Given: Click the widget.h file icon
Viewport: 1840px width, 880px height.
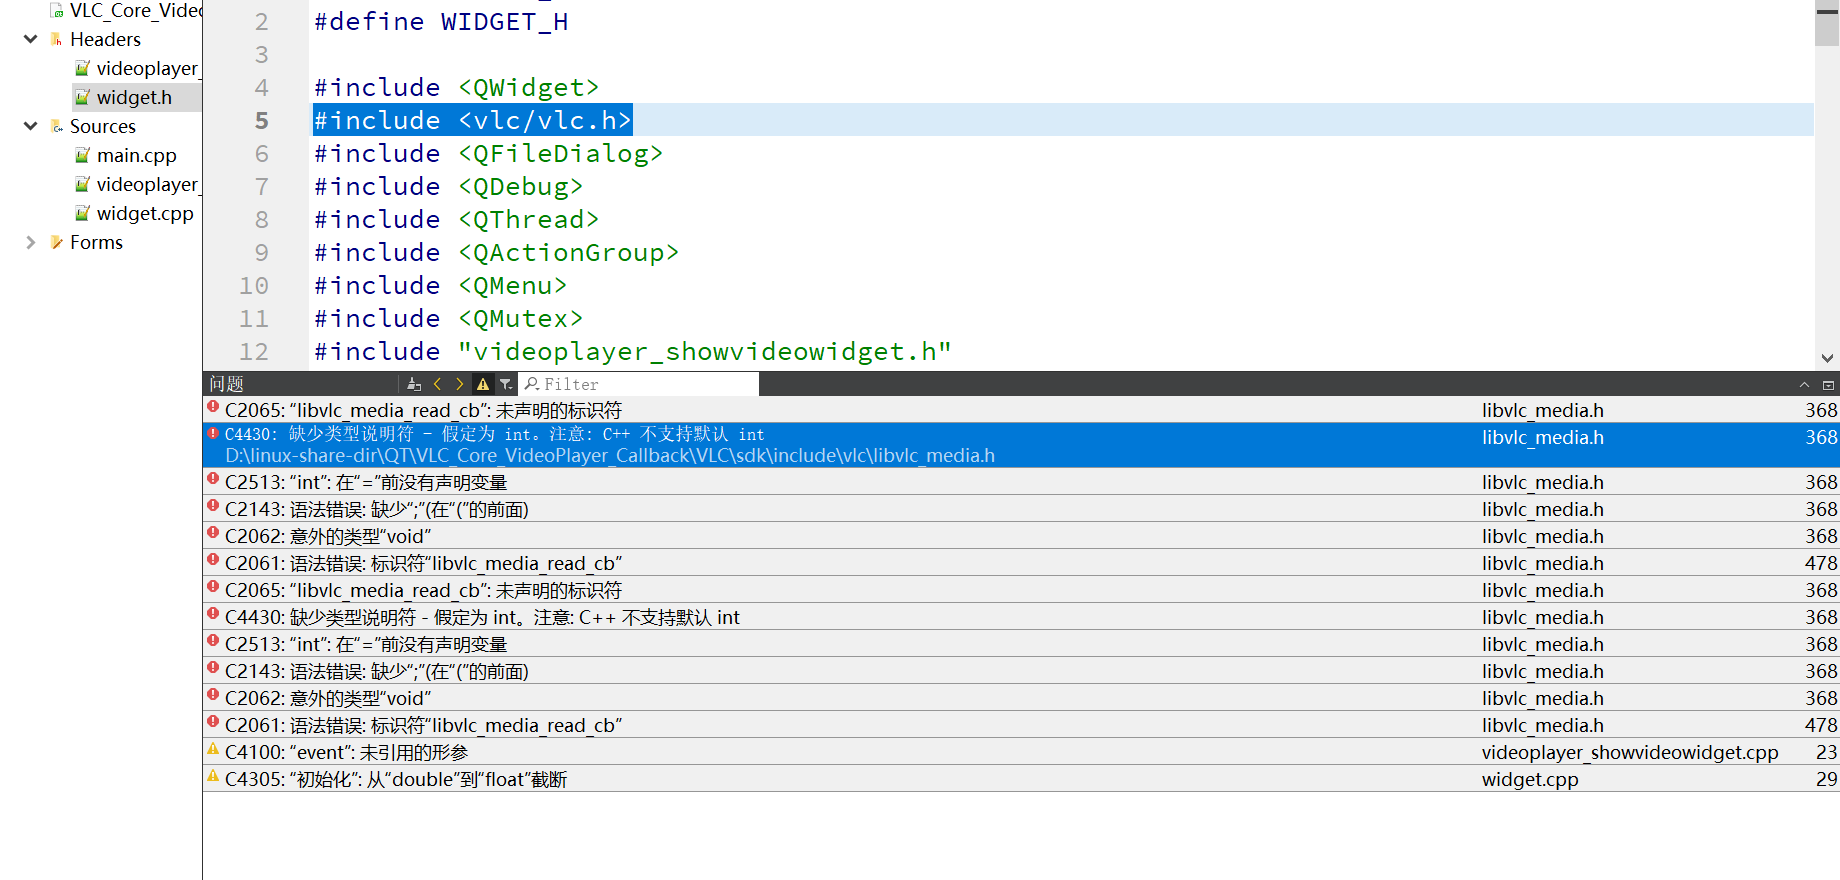Looking at the screenshot, I should pos(83,97).
